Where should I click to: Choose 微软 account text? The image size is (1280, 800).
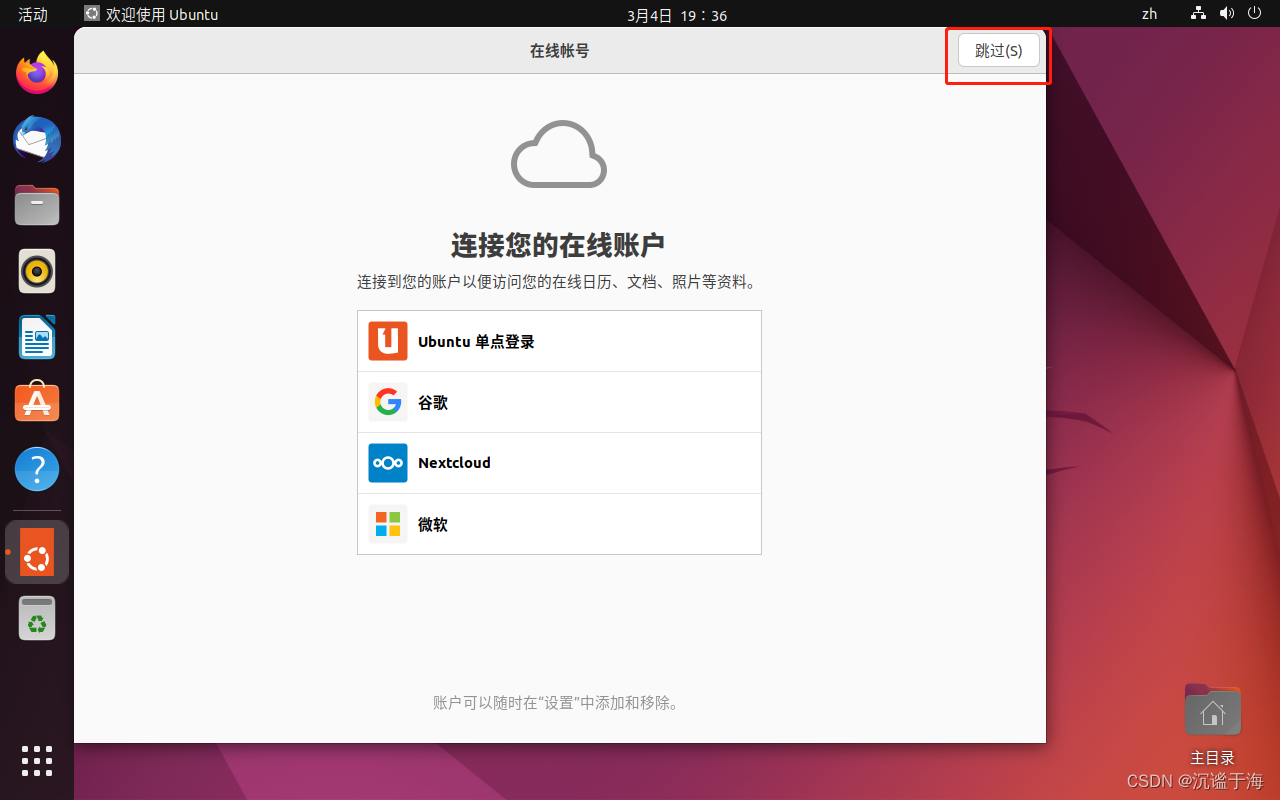[x=433, y=524]
